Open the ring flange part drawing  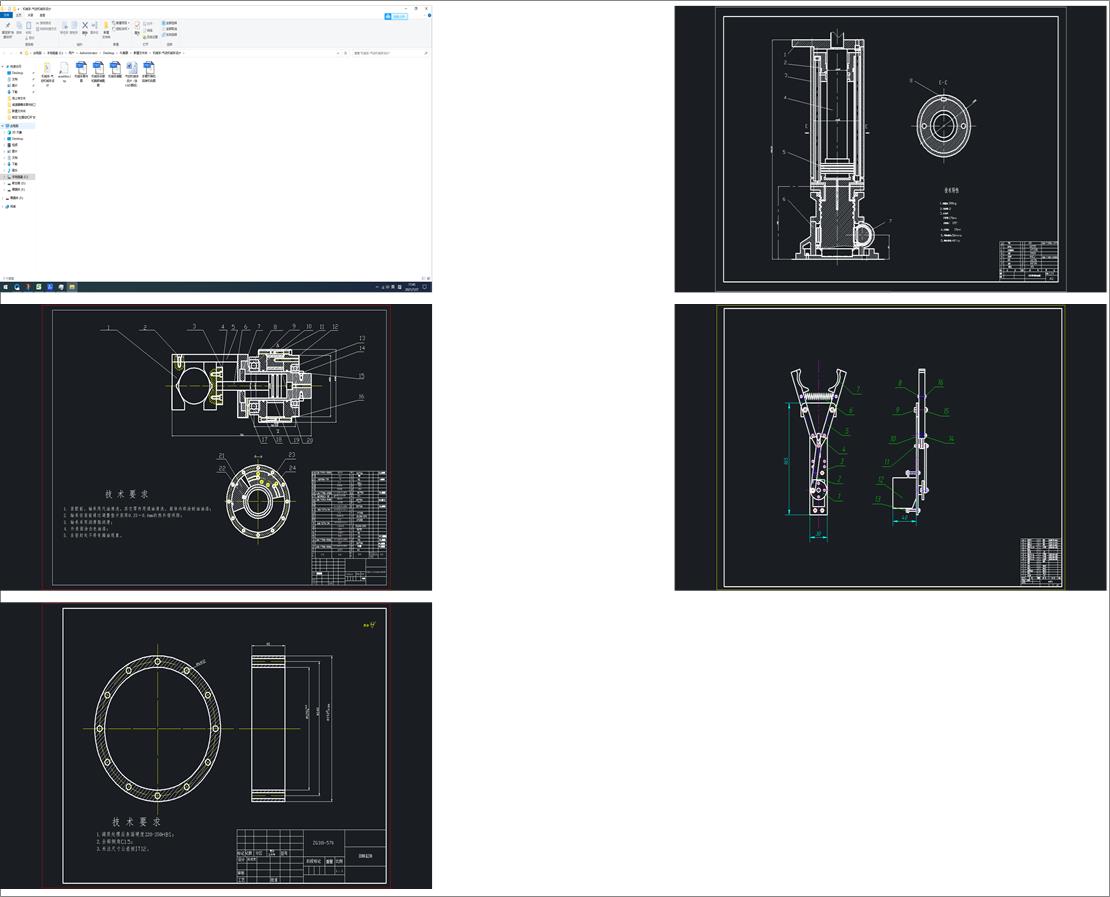(216, 745)
